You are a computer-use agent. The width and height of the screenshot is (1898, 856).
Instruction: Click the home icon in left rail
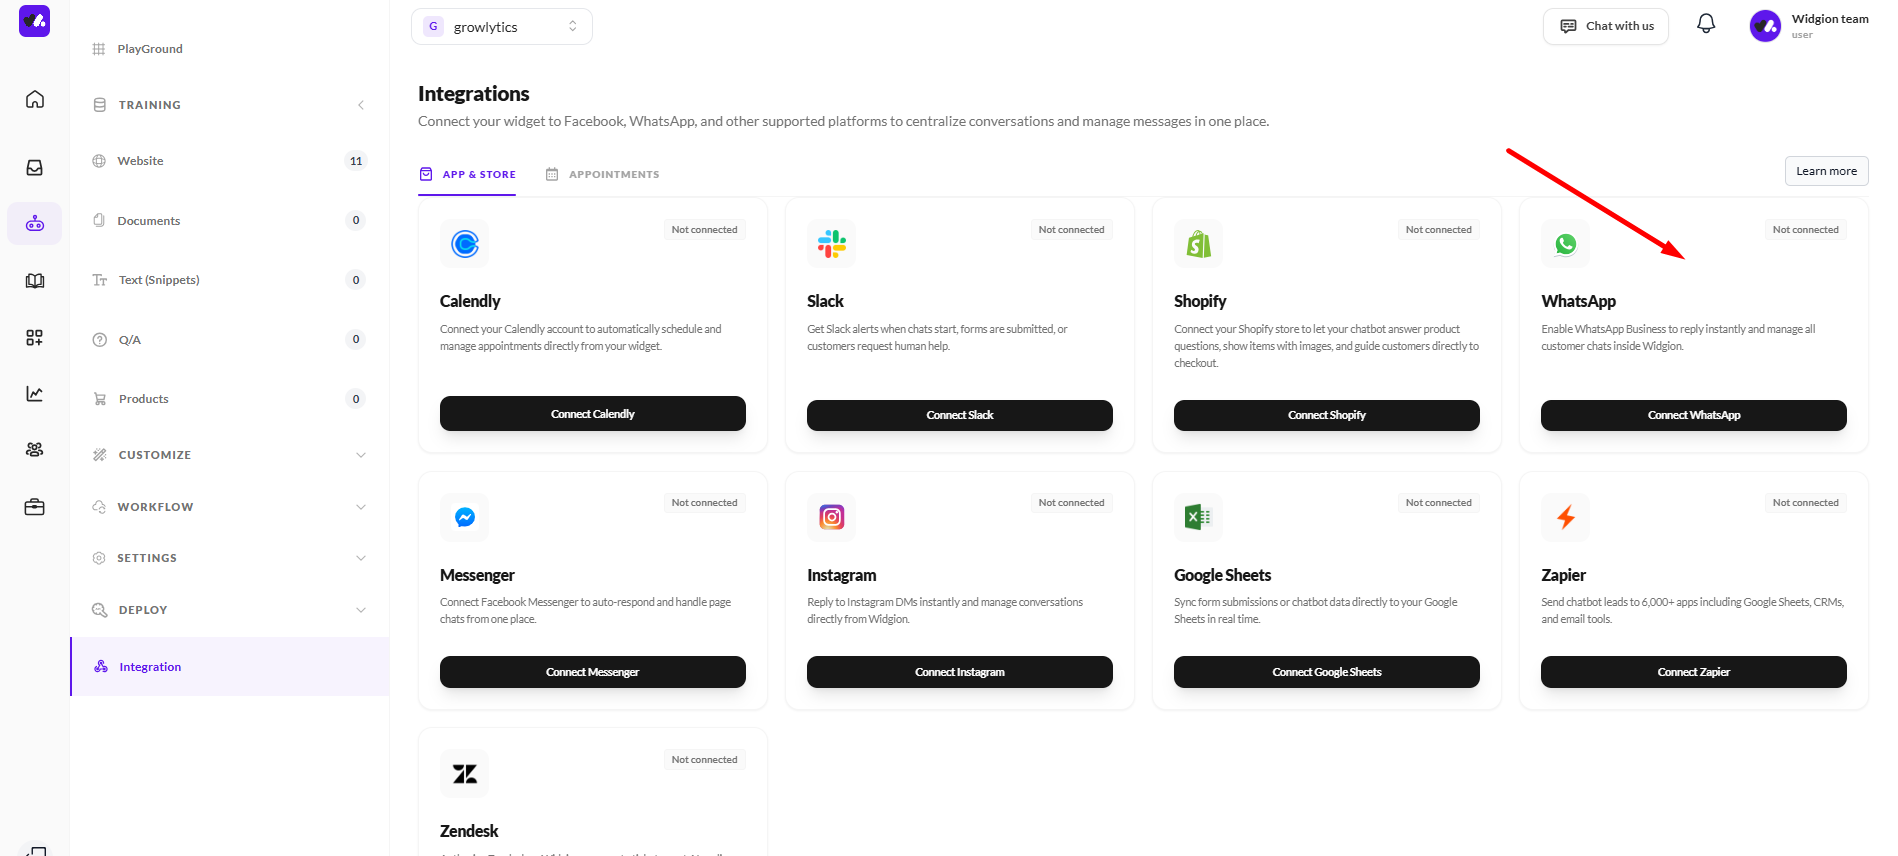tap(35, 99)
